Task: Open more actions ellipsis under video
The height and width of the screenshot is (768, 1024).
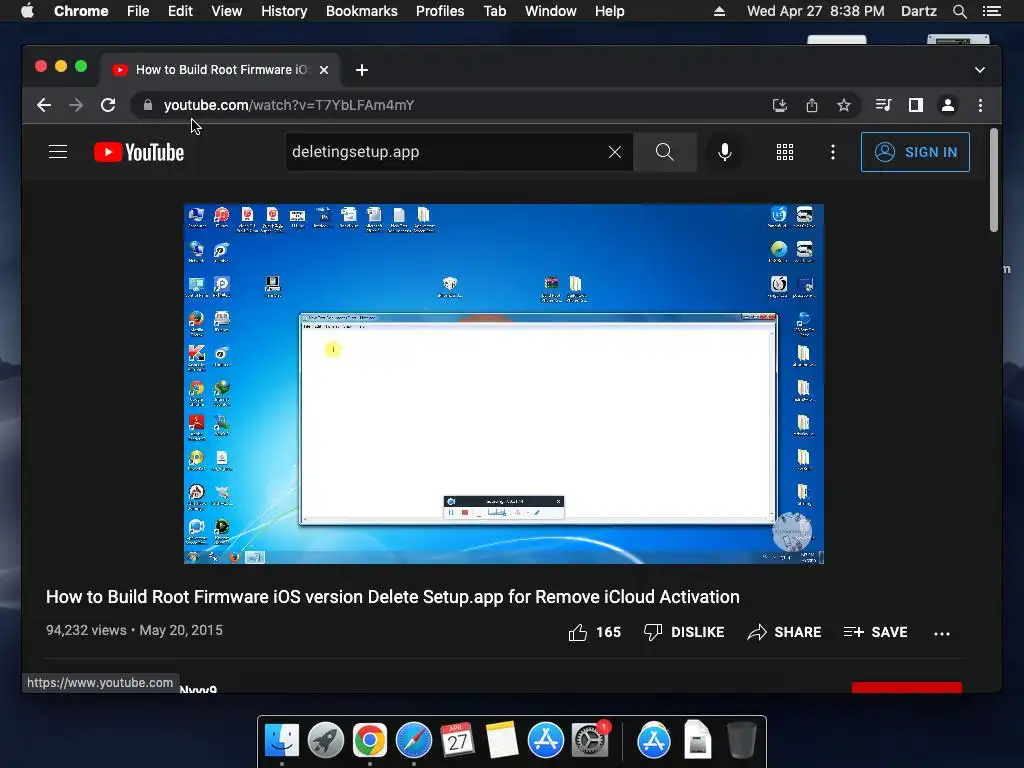Action: pos(942,633)
